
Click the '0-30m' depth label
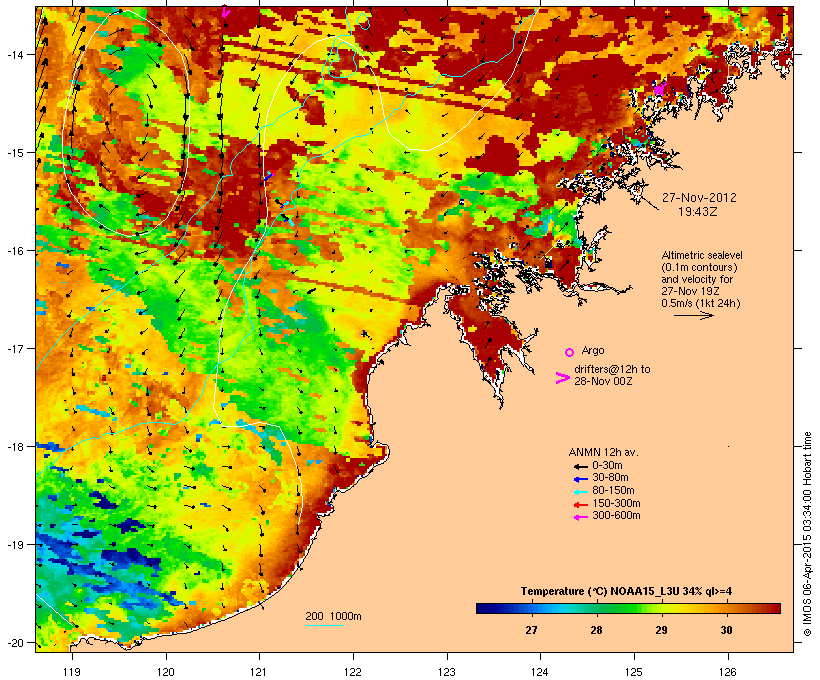point(607,466)
